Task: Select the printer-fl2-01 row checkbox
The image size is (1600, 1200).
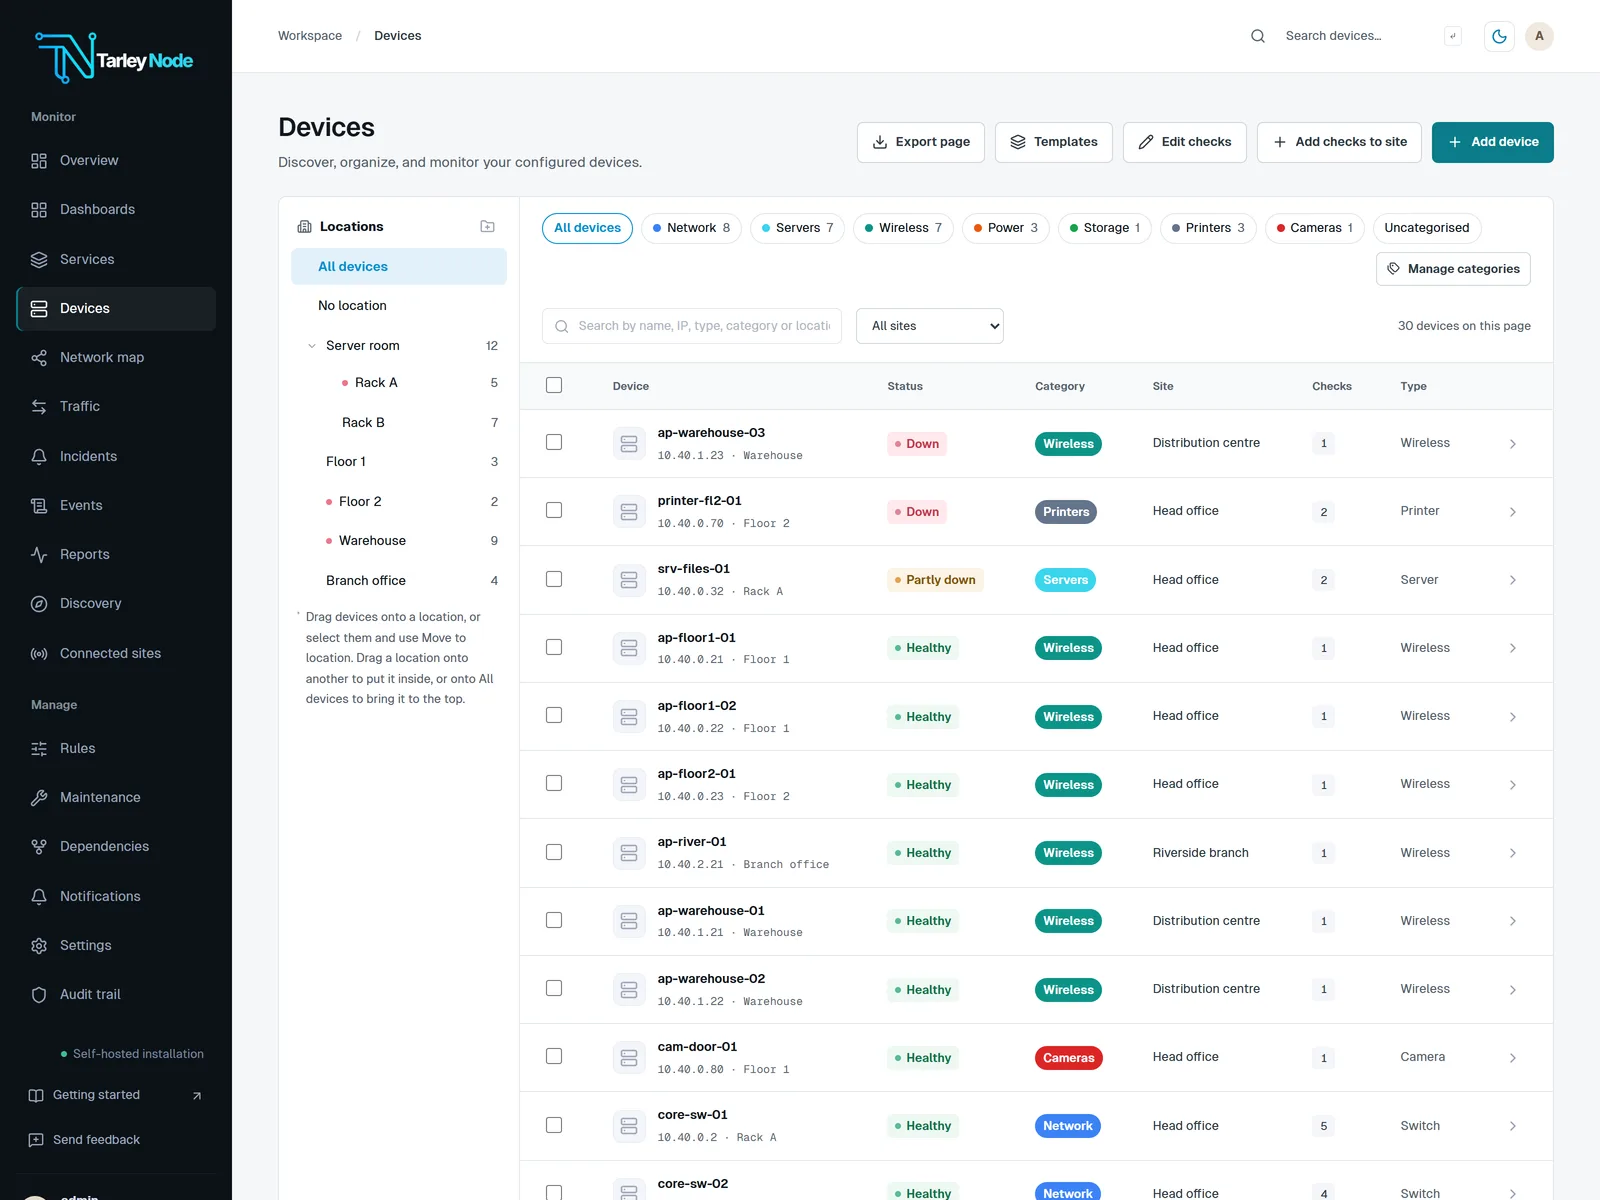Action: (x=554, y=510)
